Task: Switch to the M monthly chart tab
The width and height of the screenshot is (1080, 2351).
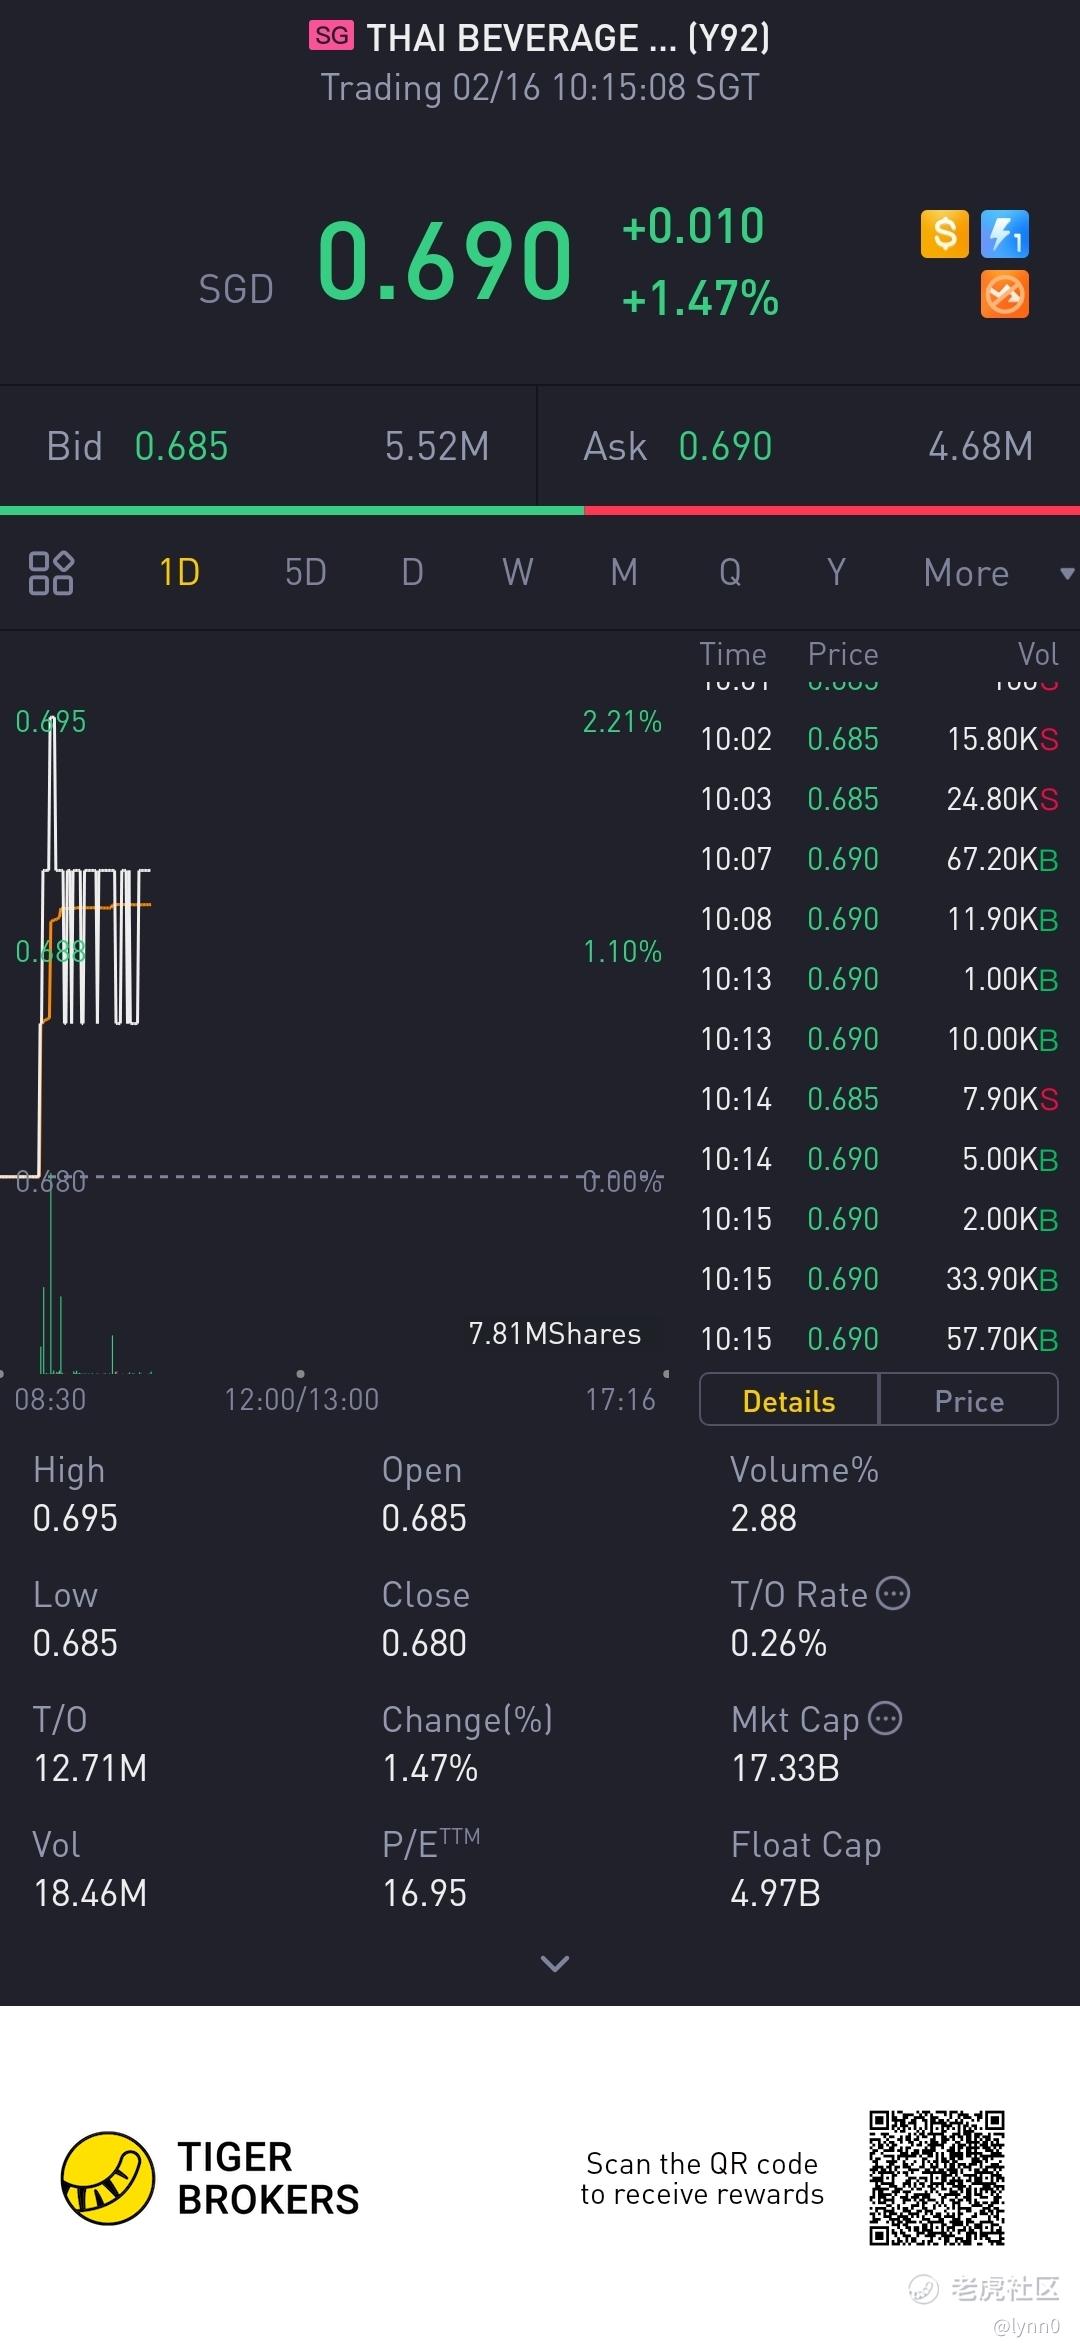Action: coord(624,573)
